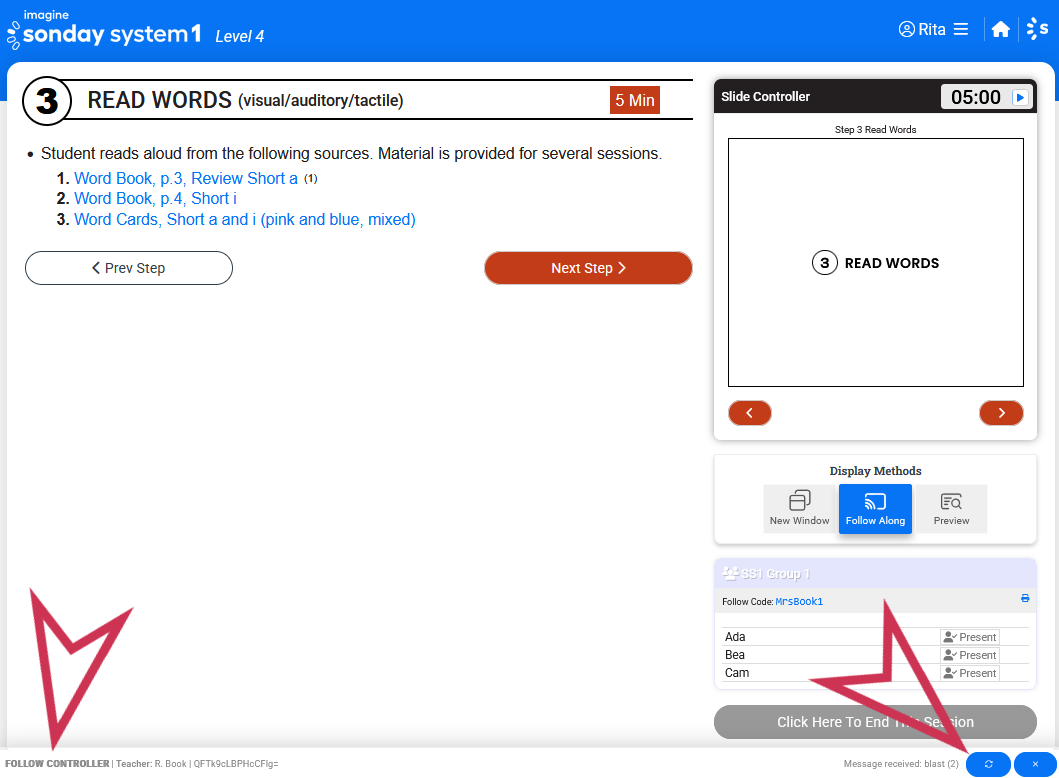Click the home icon in header
The width and height of the screenshot is (1059, 778).
click(x=1000, y=30)
